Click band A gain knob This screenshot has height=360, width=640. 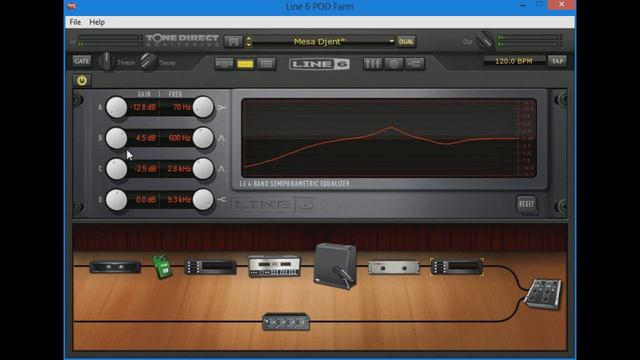point(116,107)
